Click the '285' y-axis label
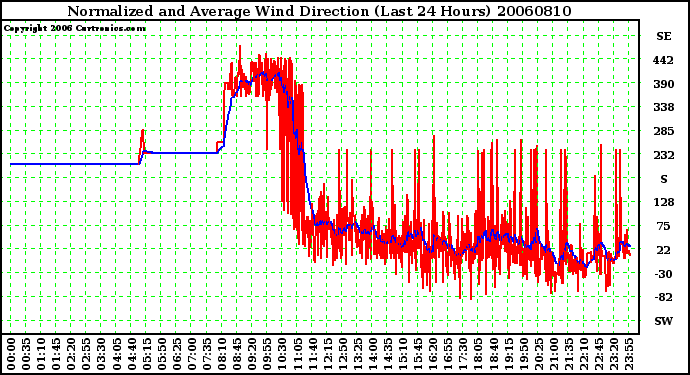The image size is (690, 375). pos(663,131)
